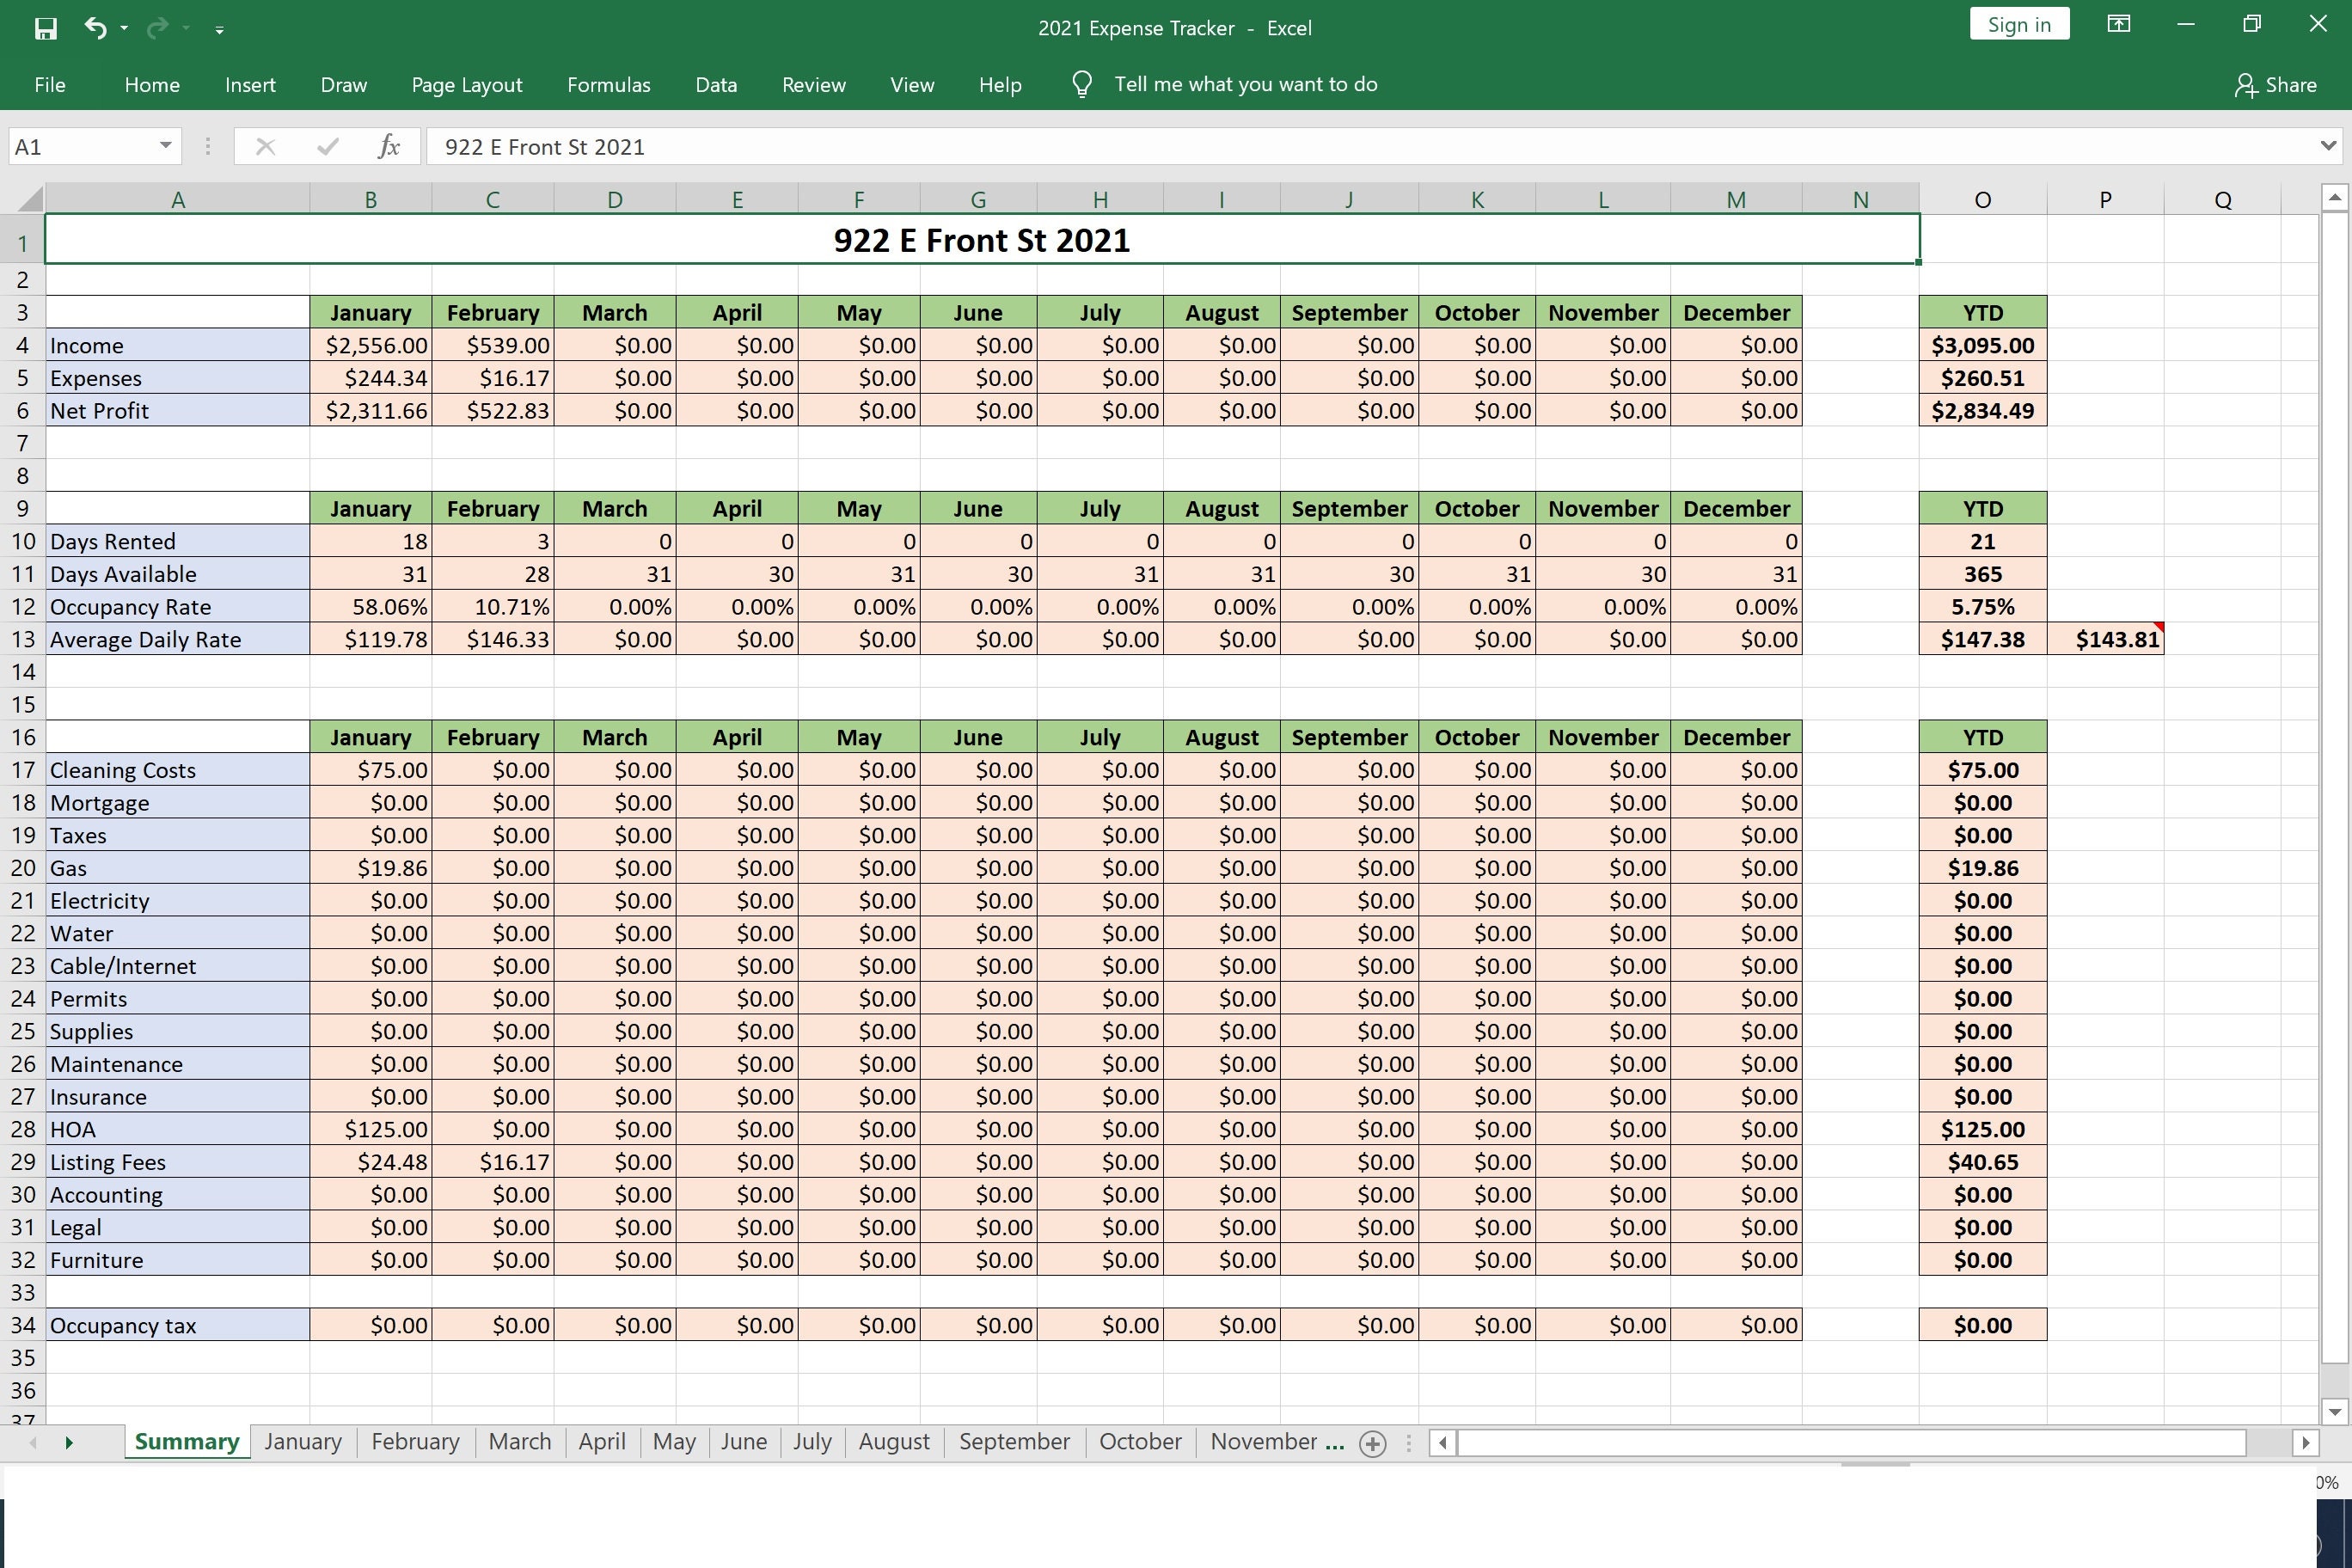
Task: Select the Occupancy tax label cell
Action: coord(177,1325)
